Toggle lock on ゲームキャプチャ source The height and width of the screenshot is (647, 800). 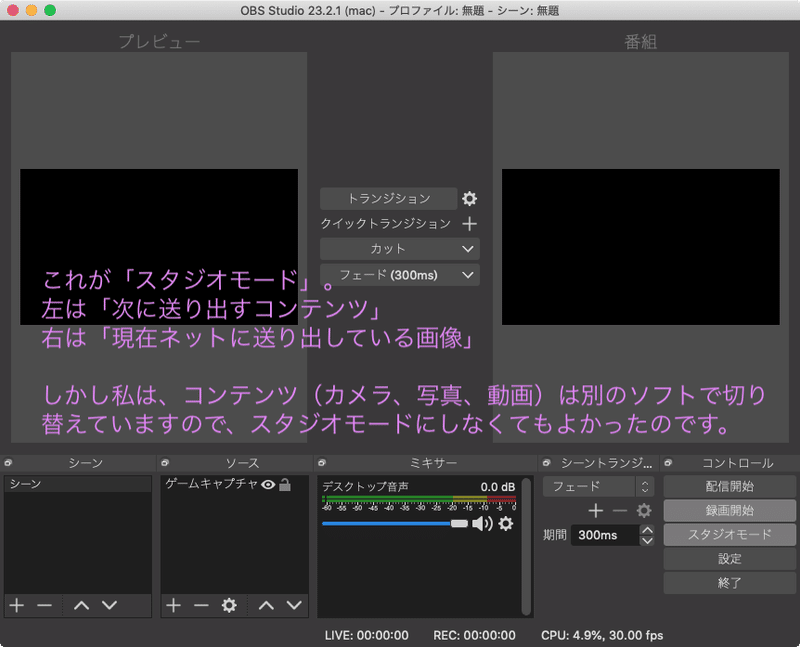pyautogui.click(x=285, y=485)
